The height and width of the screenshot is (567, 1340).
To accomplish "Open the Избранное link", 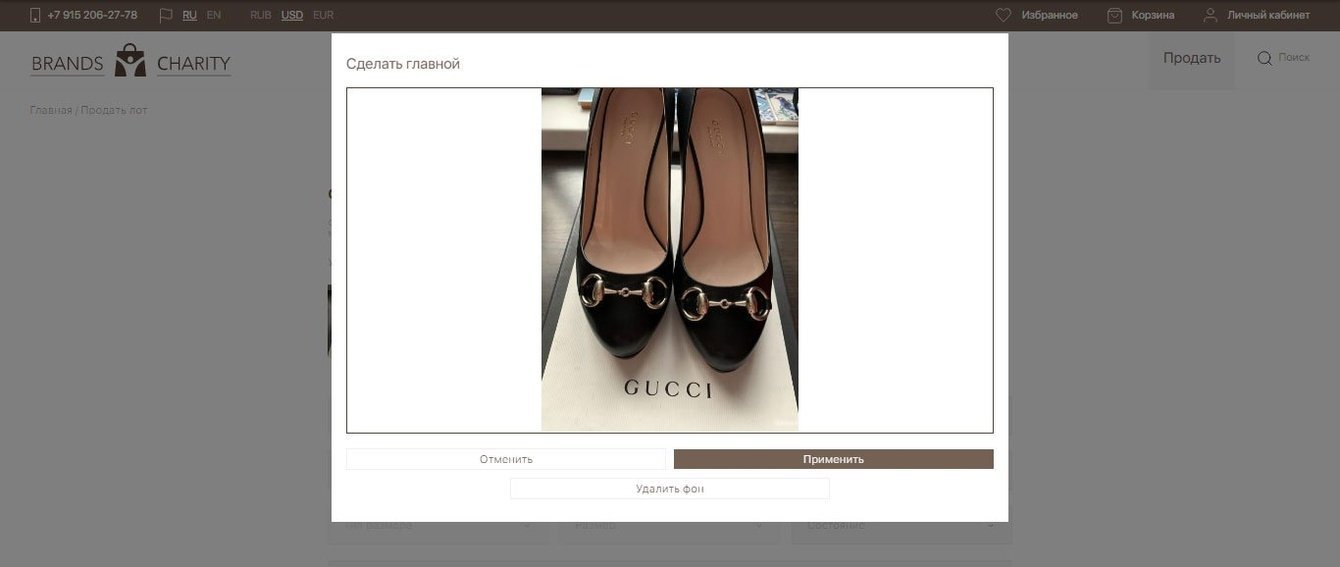I will (1049, 15).
